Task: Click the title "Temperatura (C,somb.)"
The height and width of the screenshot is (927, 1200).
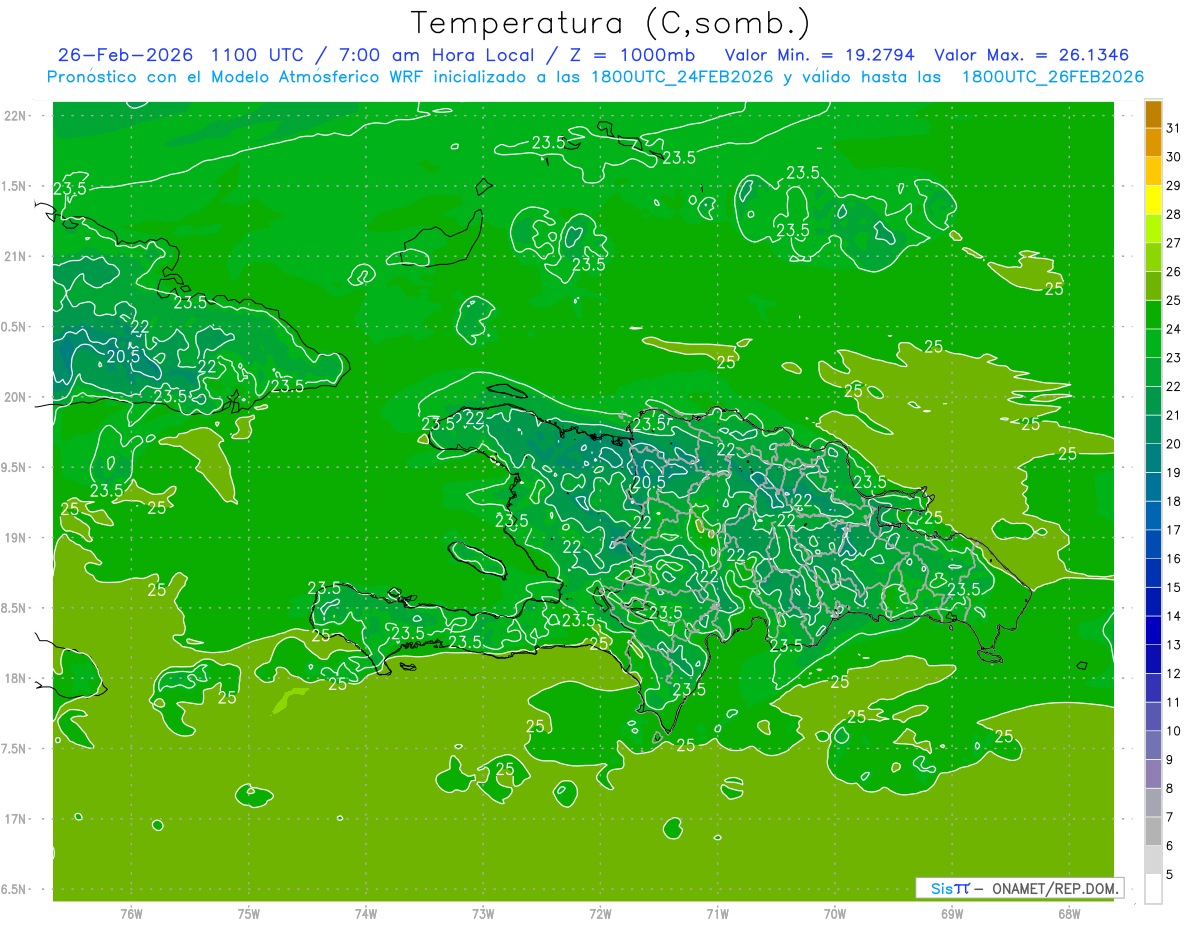Action: 610,22
